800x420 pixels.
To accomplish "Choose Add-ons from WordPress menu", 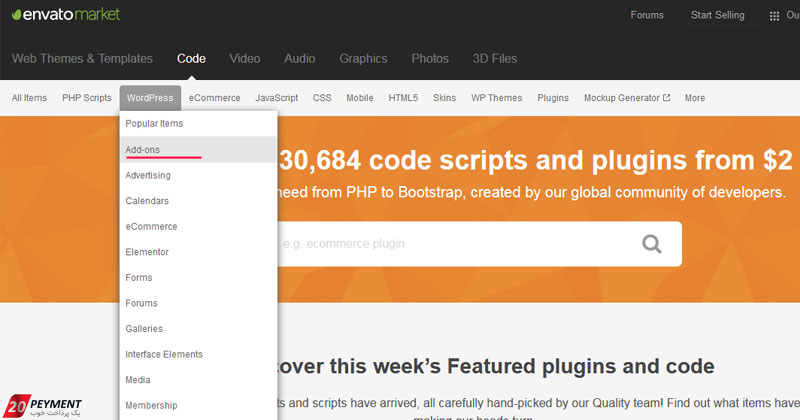I will 198,150.
